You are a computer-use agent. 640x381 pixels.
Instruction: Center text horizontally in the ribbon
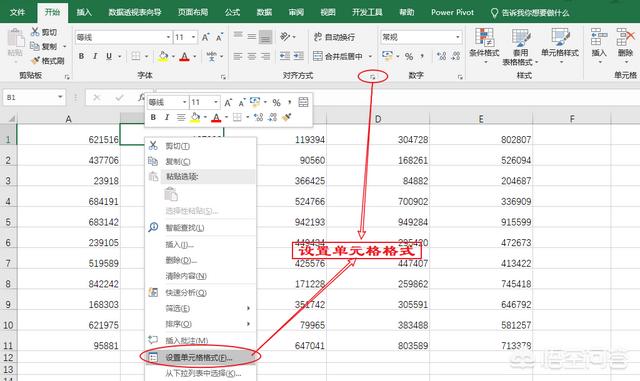252,56
